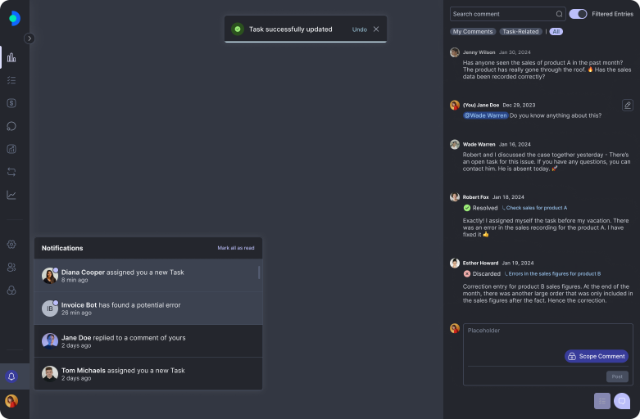Open the chat bubble icon in the sidebar
640x419 pixels.
(x=11, y=126)
